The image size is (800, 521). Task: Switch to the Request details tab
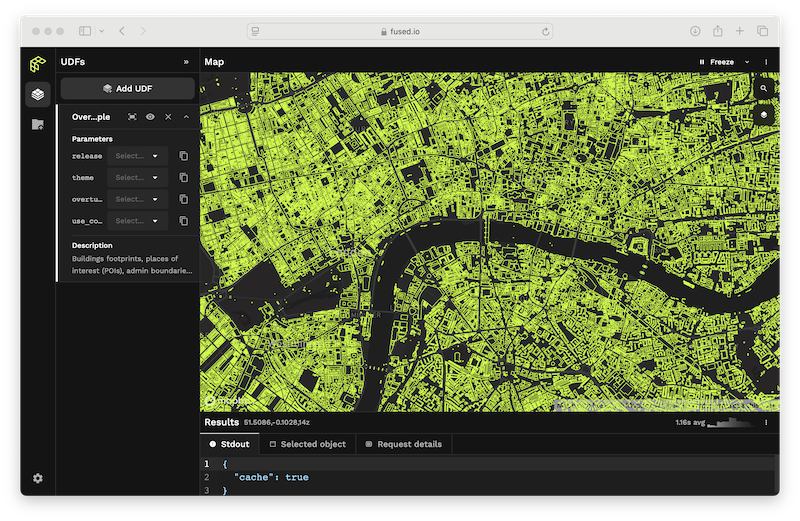pos(404,444)
